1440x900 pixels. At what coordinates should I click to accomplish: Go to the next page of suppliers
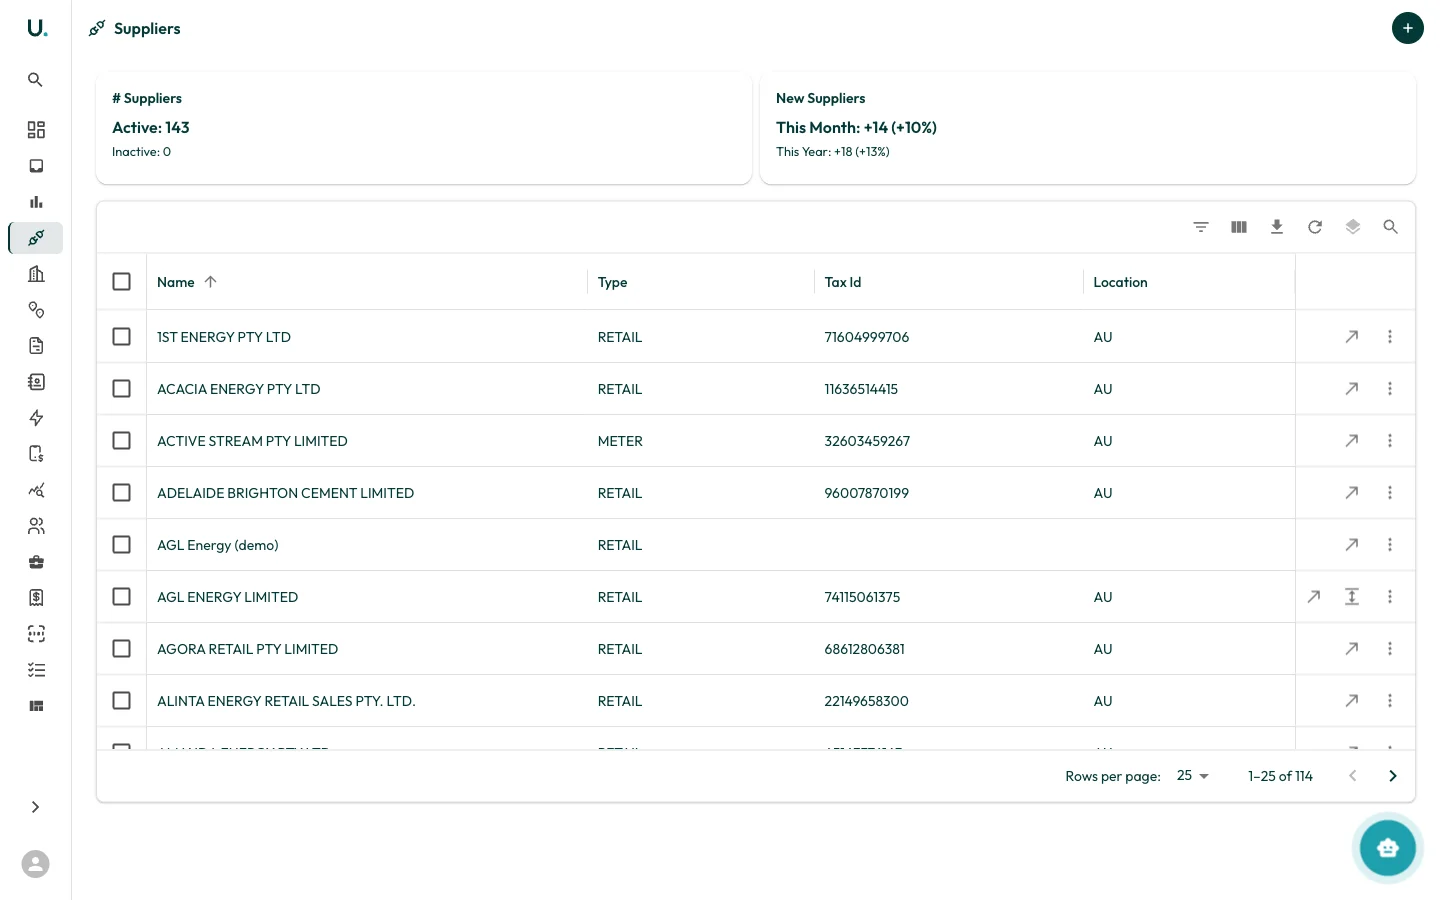click(x=1393, y=776)
